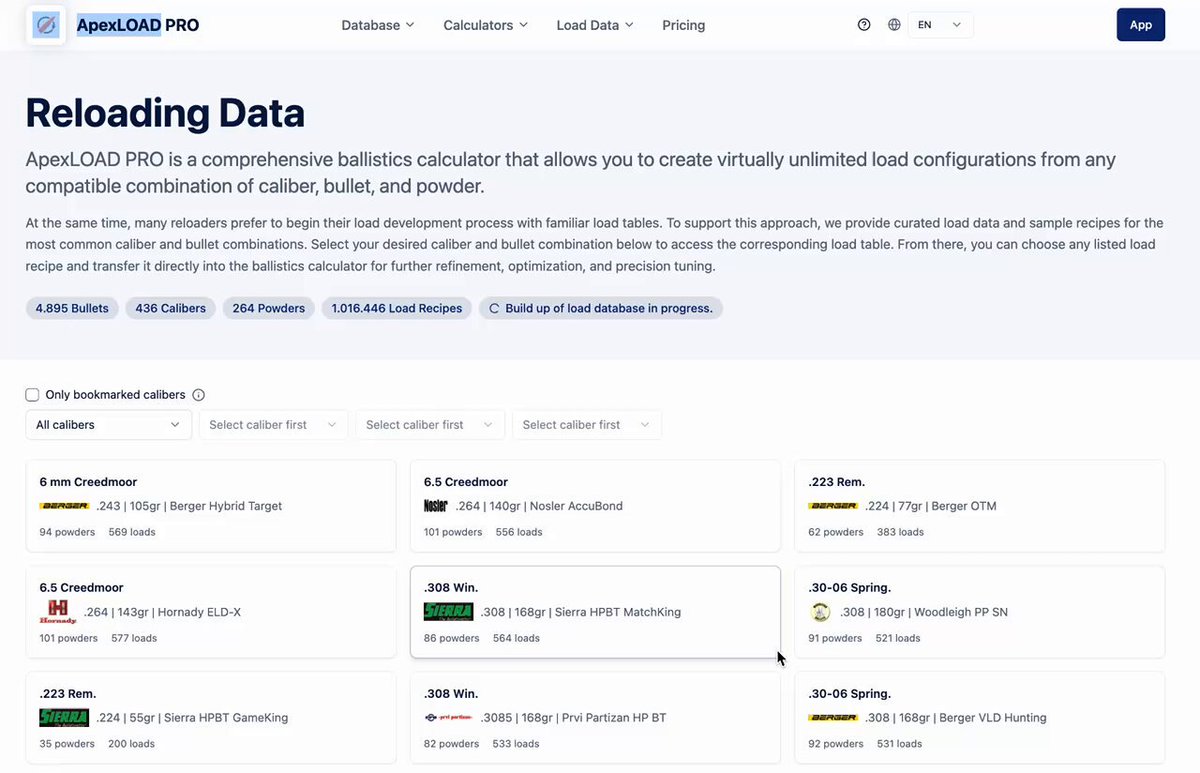Expand the Database menu
The image size is (1200, 773).
tap(378, 25)
